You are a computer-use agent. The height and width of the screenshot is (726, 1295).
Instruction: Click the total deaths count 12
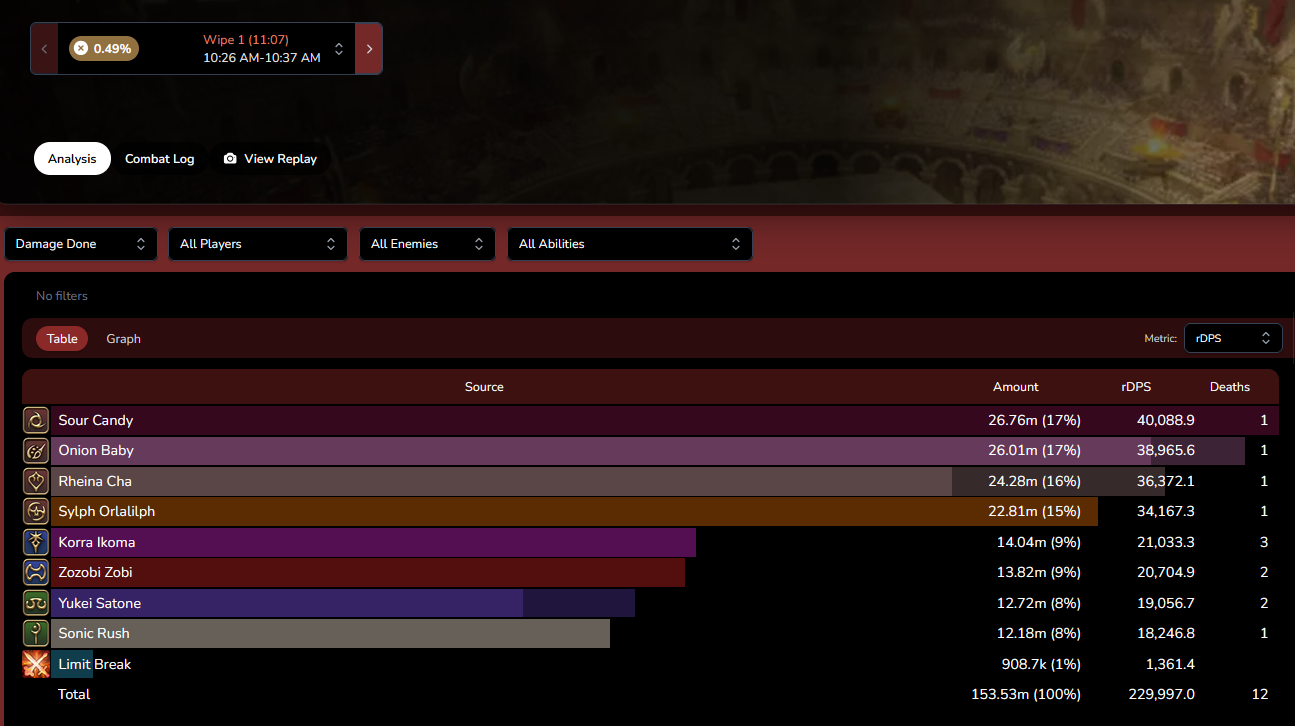click(1260, 694)
